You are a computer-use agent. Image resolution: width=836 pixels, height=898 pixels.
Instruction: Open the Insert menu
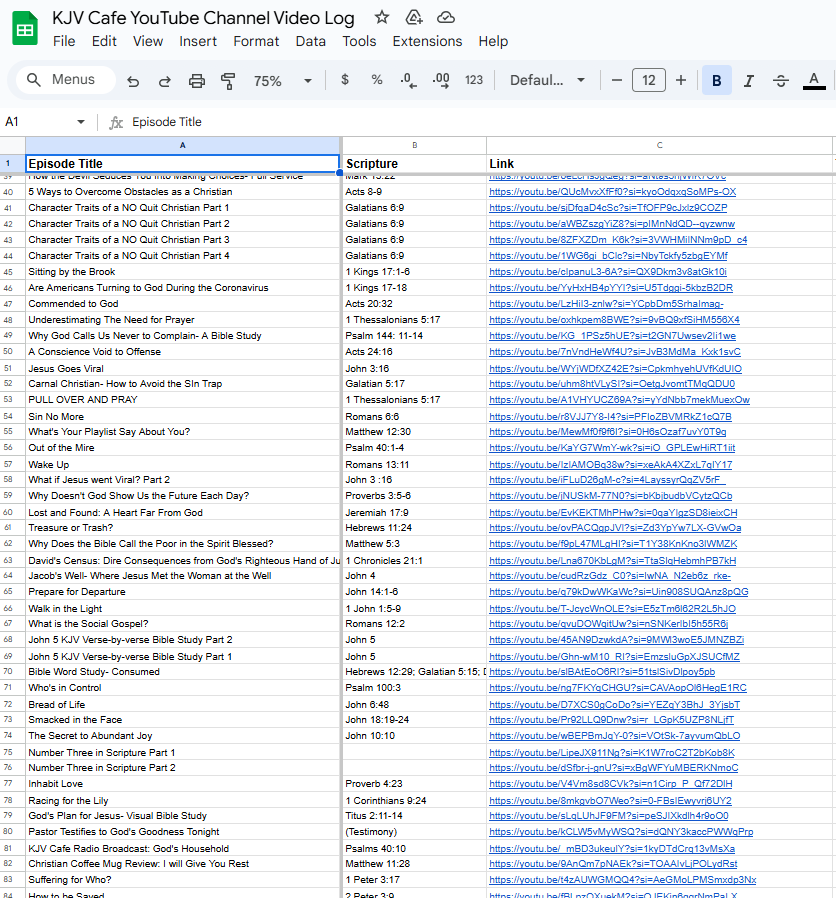click(198, 41)
